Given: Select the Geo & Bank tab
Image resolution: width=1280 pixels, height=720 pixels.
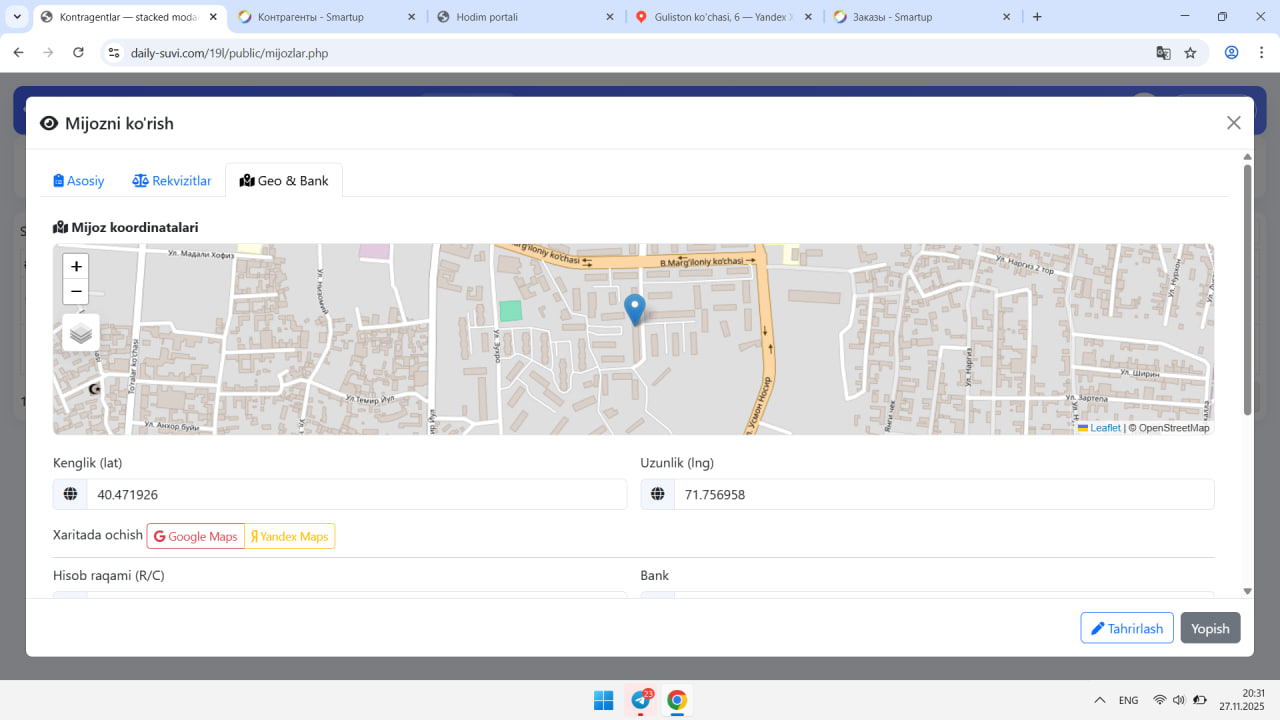Looking at the screenshot, I should [x=284, y=181].
